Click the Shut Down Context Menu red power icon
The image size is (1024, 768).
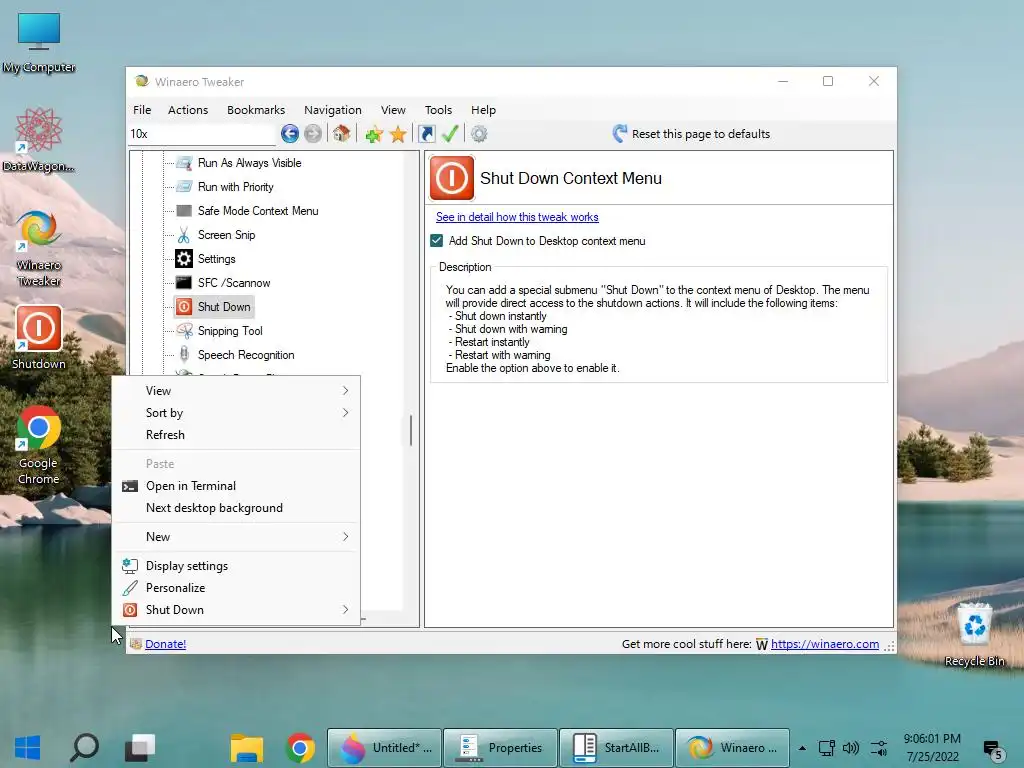[451, 178]
